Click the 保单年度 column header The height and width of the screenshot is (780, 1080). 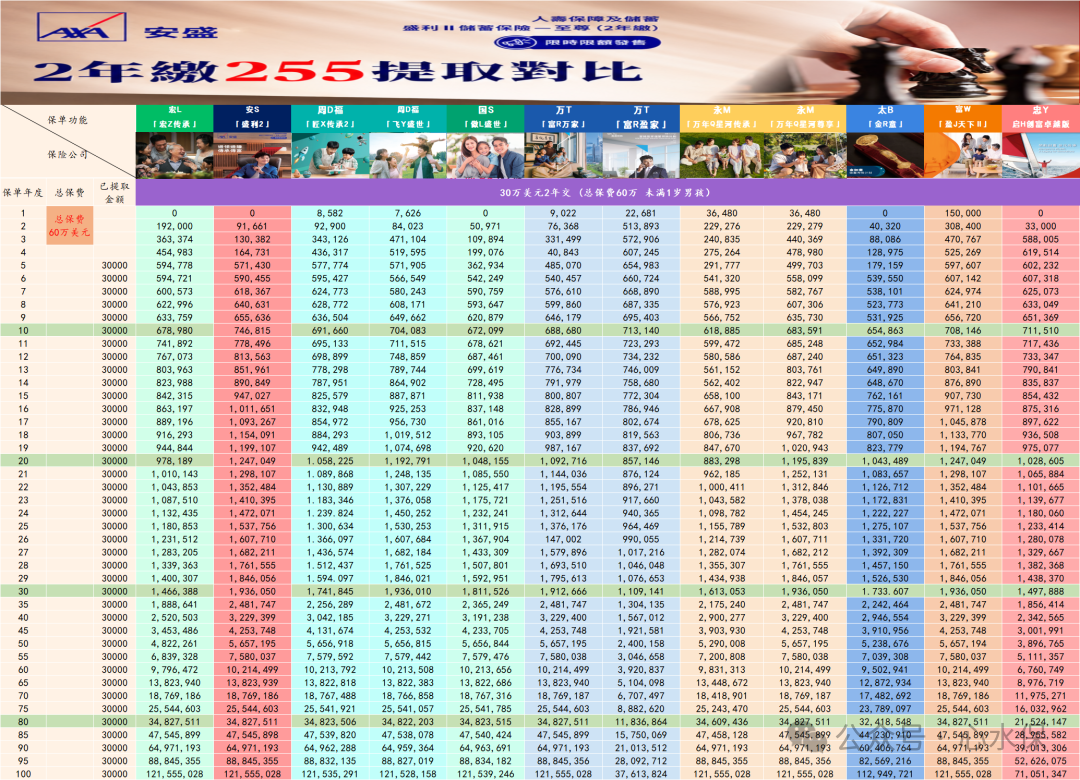[x=23, y=193]
